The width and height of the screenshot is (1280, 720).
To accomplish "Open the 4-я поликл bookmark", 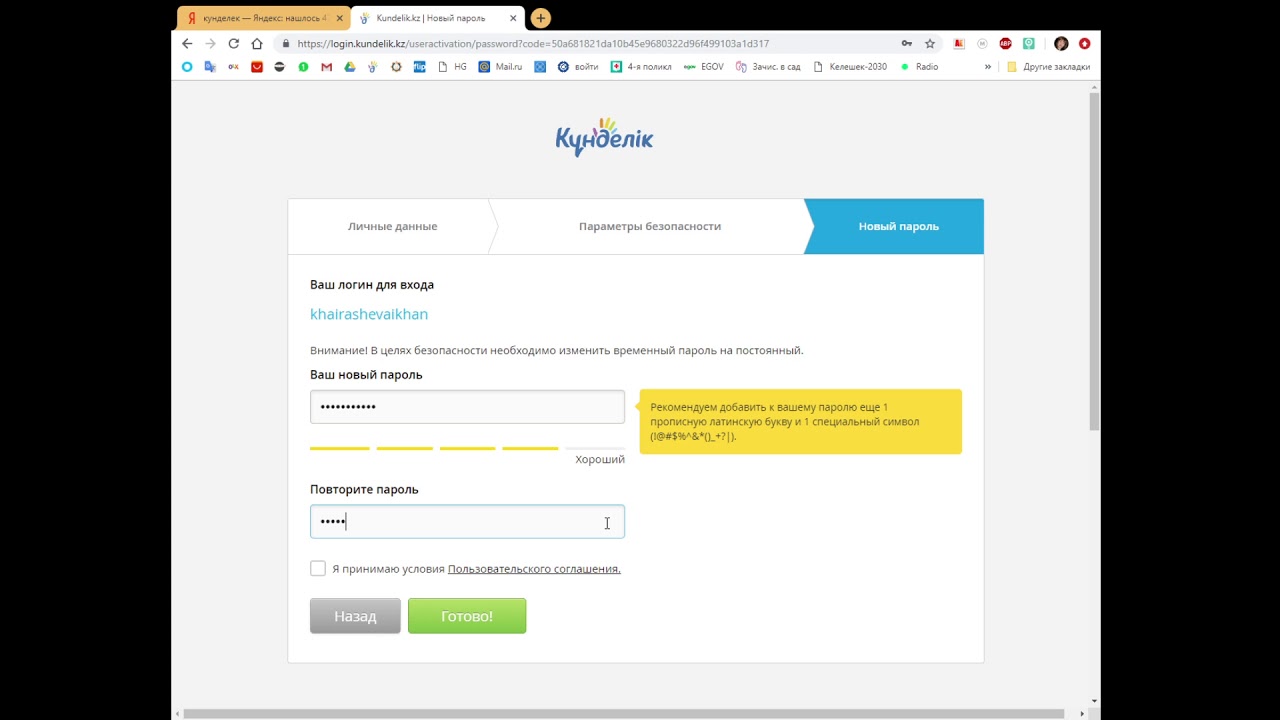I will pos(641,67).
